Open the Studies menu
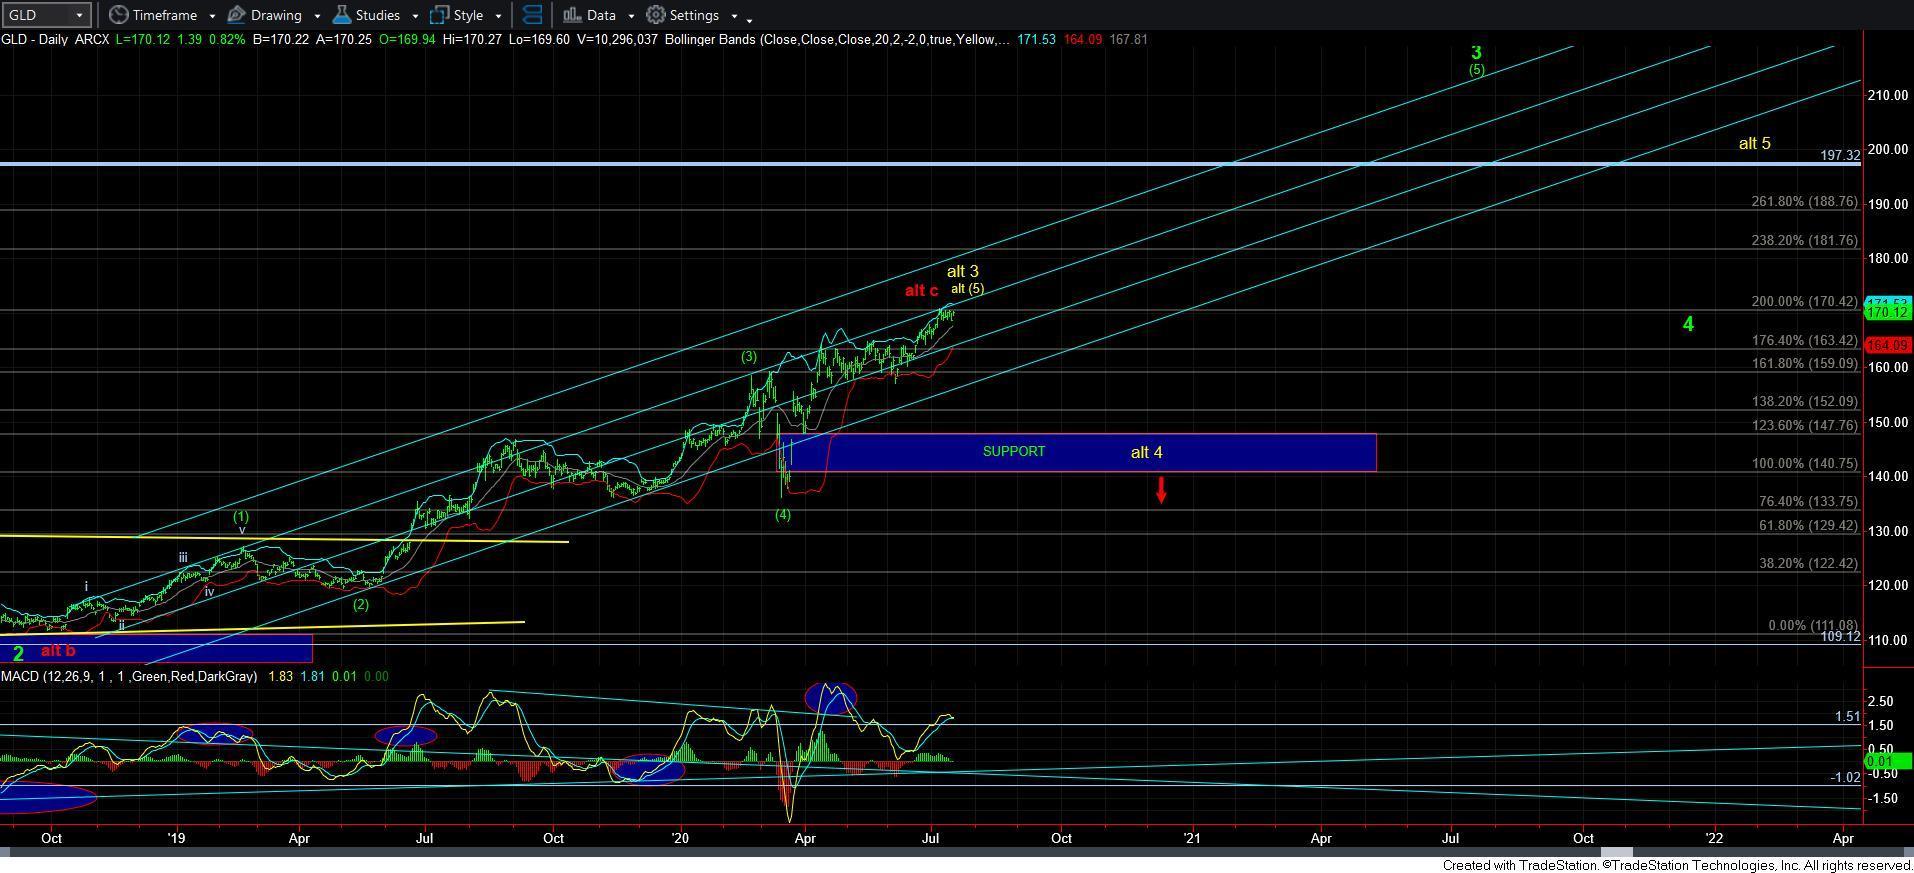Screen dimensions: 1914x873 pyautogui.click(x=376, y=15)
